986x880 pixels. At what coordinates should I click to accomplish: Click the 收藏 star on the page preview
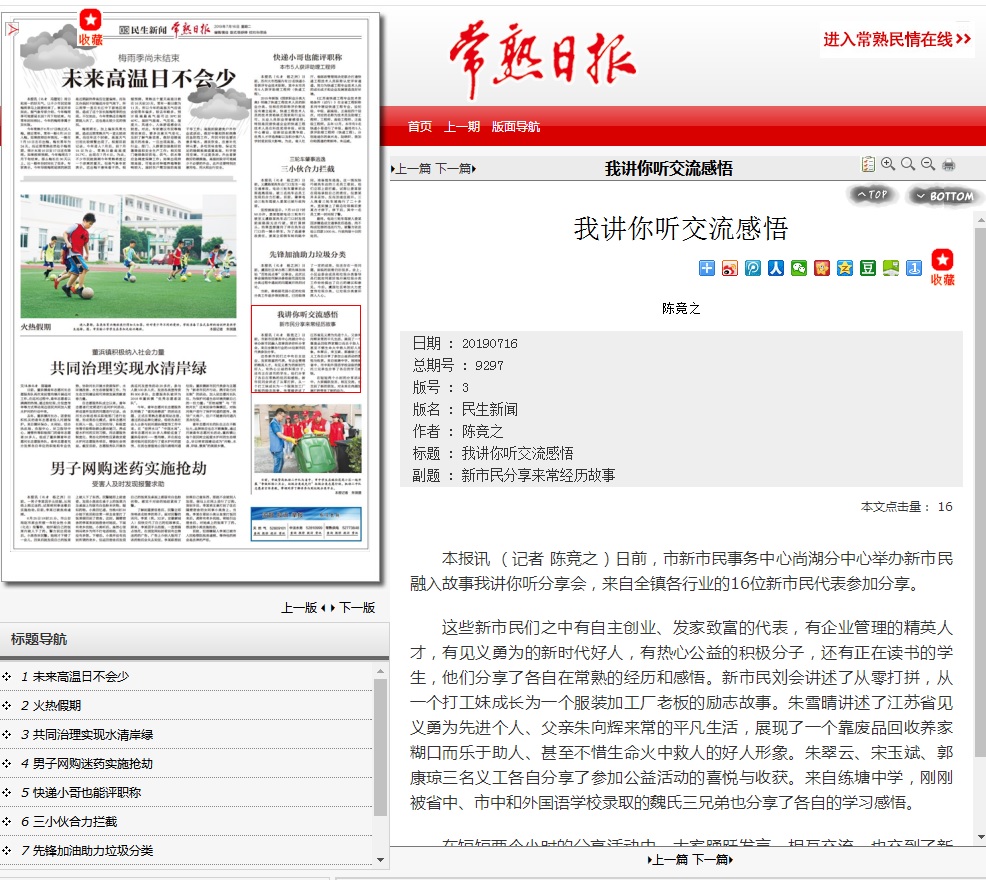pos(91,28)
